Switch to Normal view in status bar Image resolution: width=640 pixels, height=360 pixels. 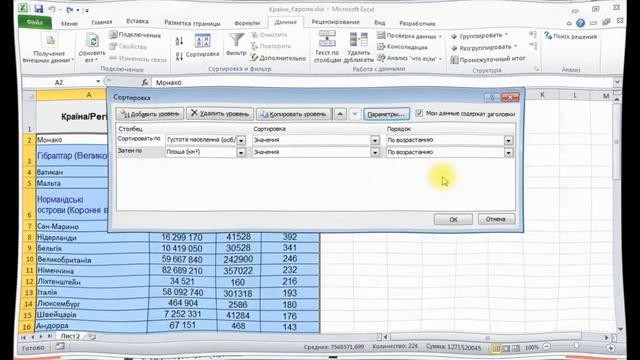pyautogui.click(x=496, y=348)
